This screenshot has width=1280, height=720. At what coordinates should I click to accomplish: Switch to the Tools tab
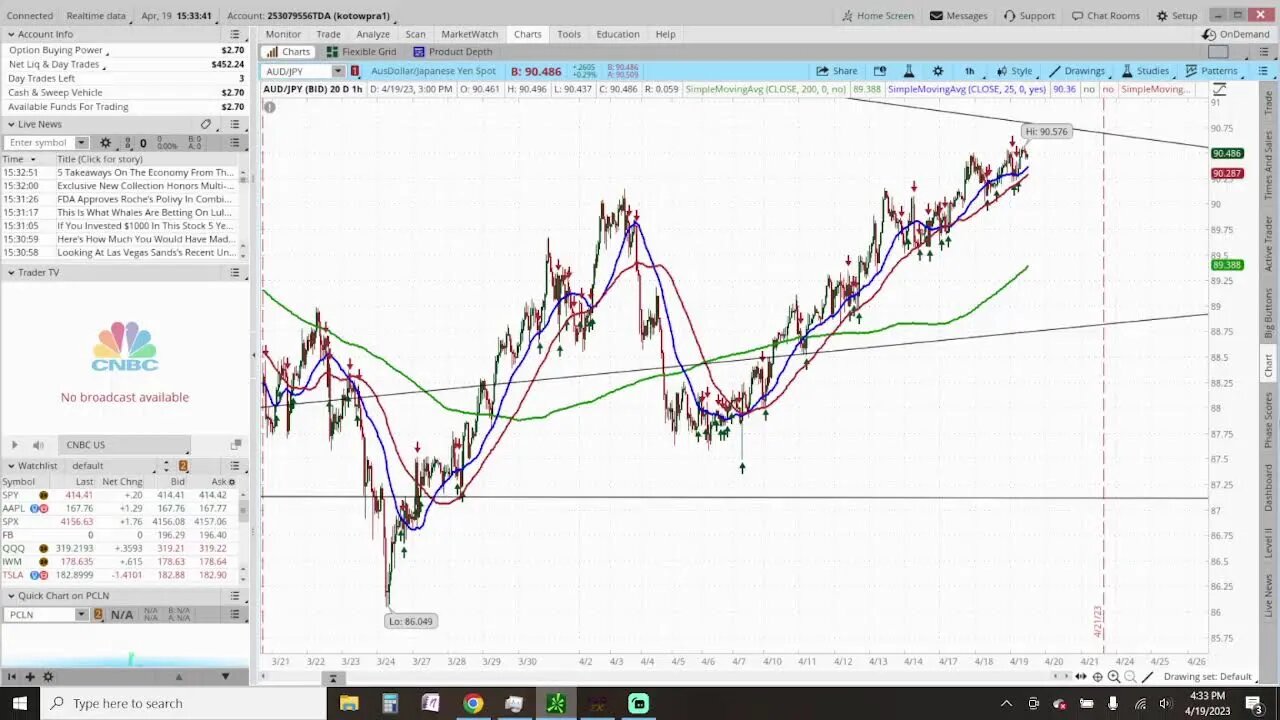[x=569, y=34]
